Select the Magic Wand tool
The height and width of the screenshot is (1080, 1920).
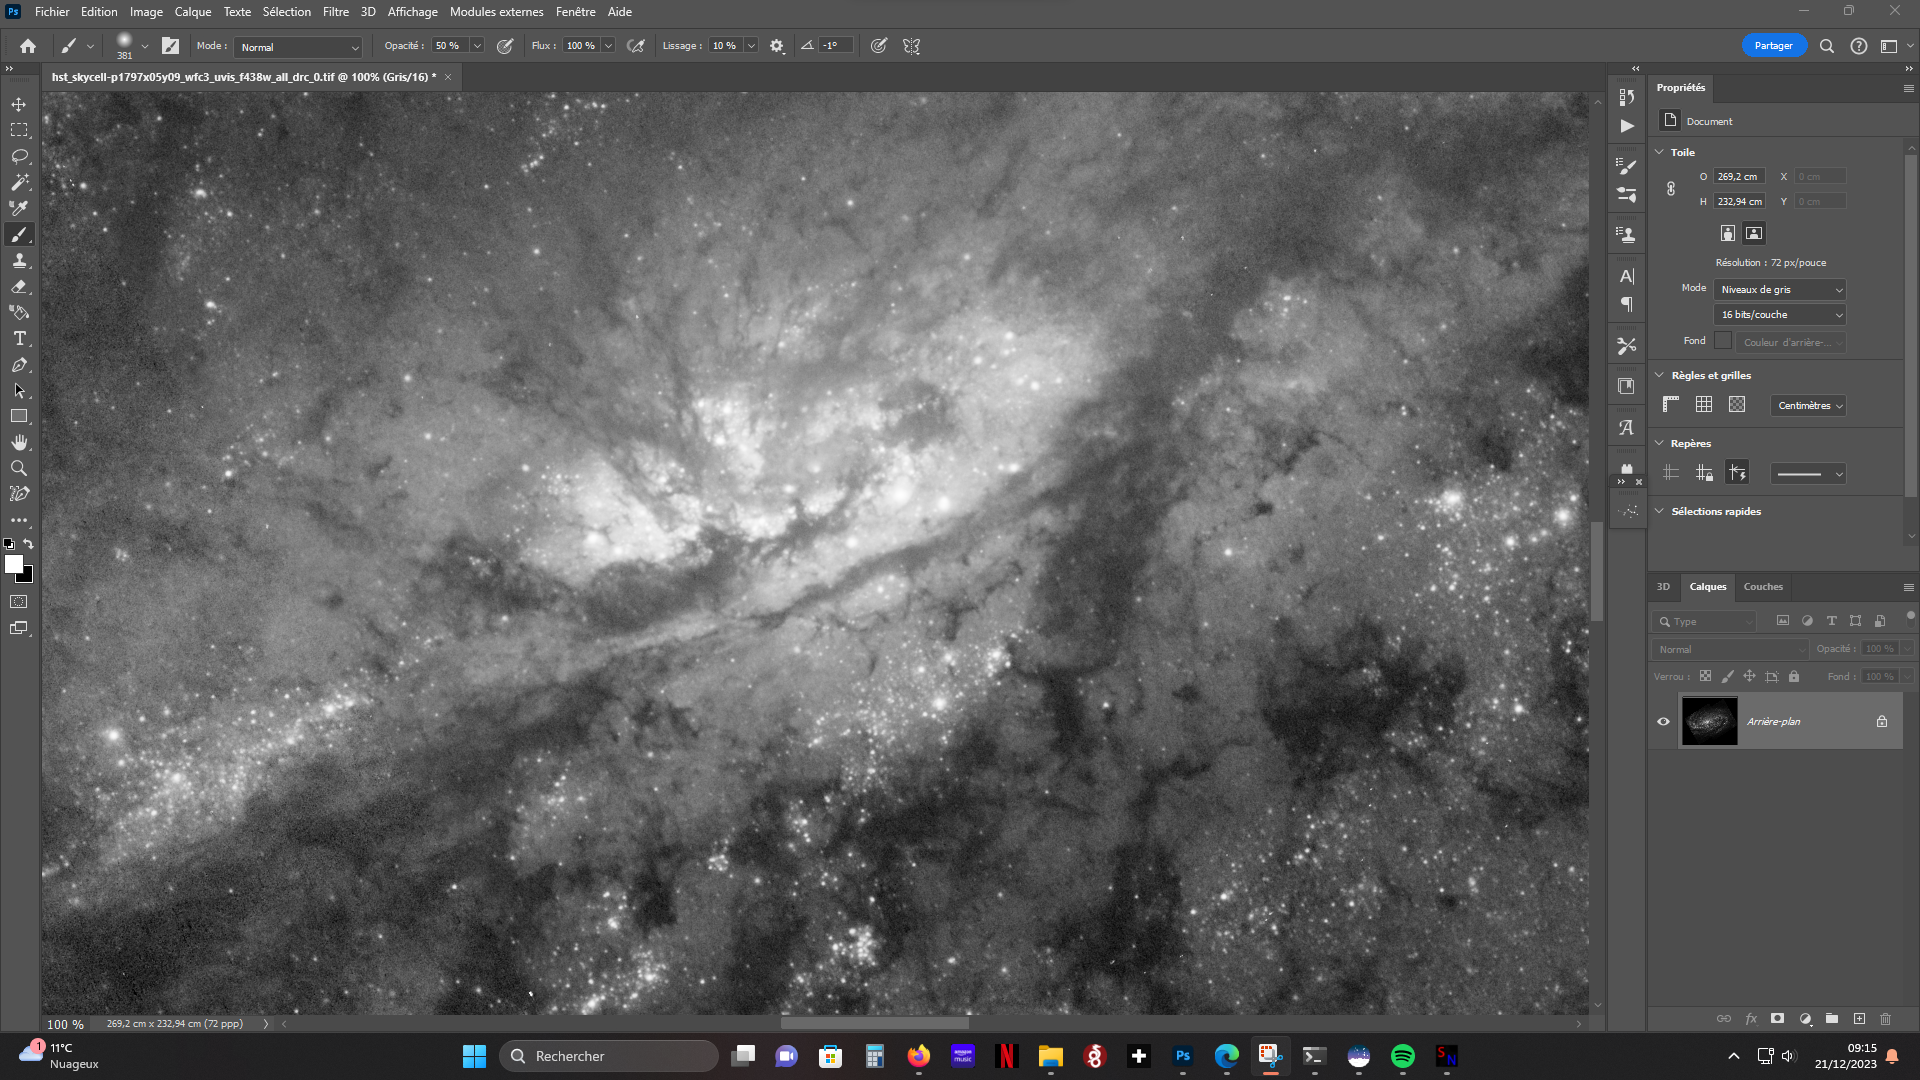(19, 182)
